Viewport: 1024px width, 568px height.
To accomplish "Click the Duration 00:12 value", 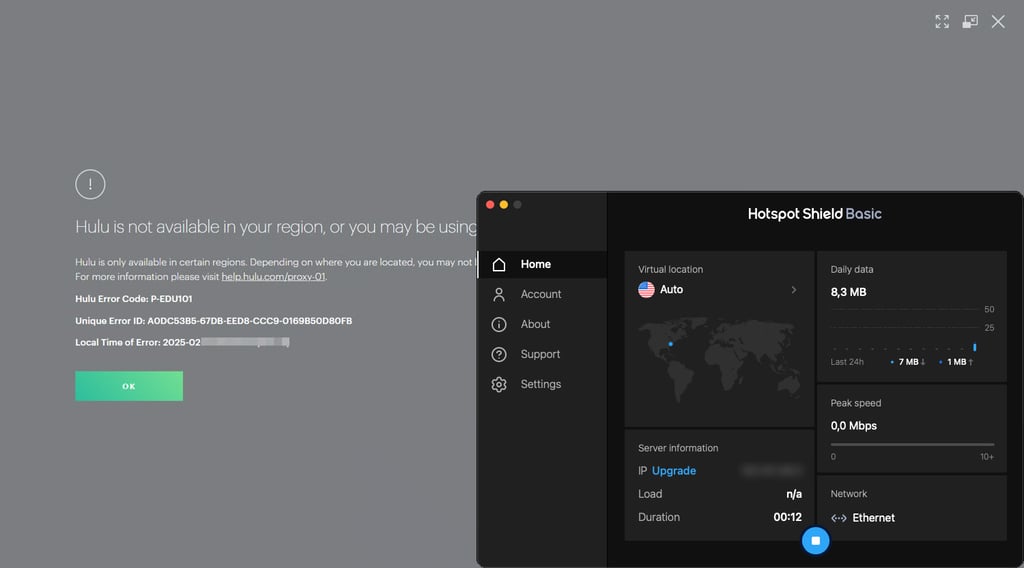I will pyautogui.click(x=788, y=517).
